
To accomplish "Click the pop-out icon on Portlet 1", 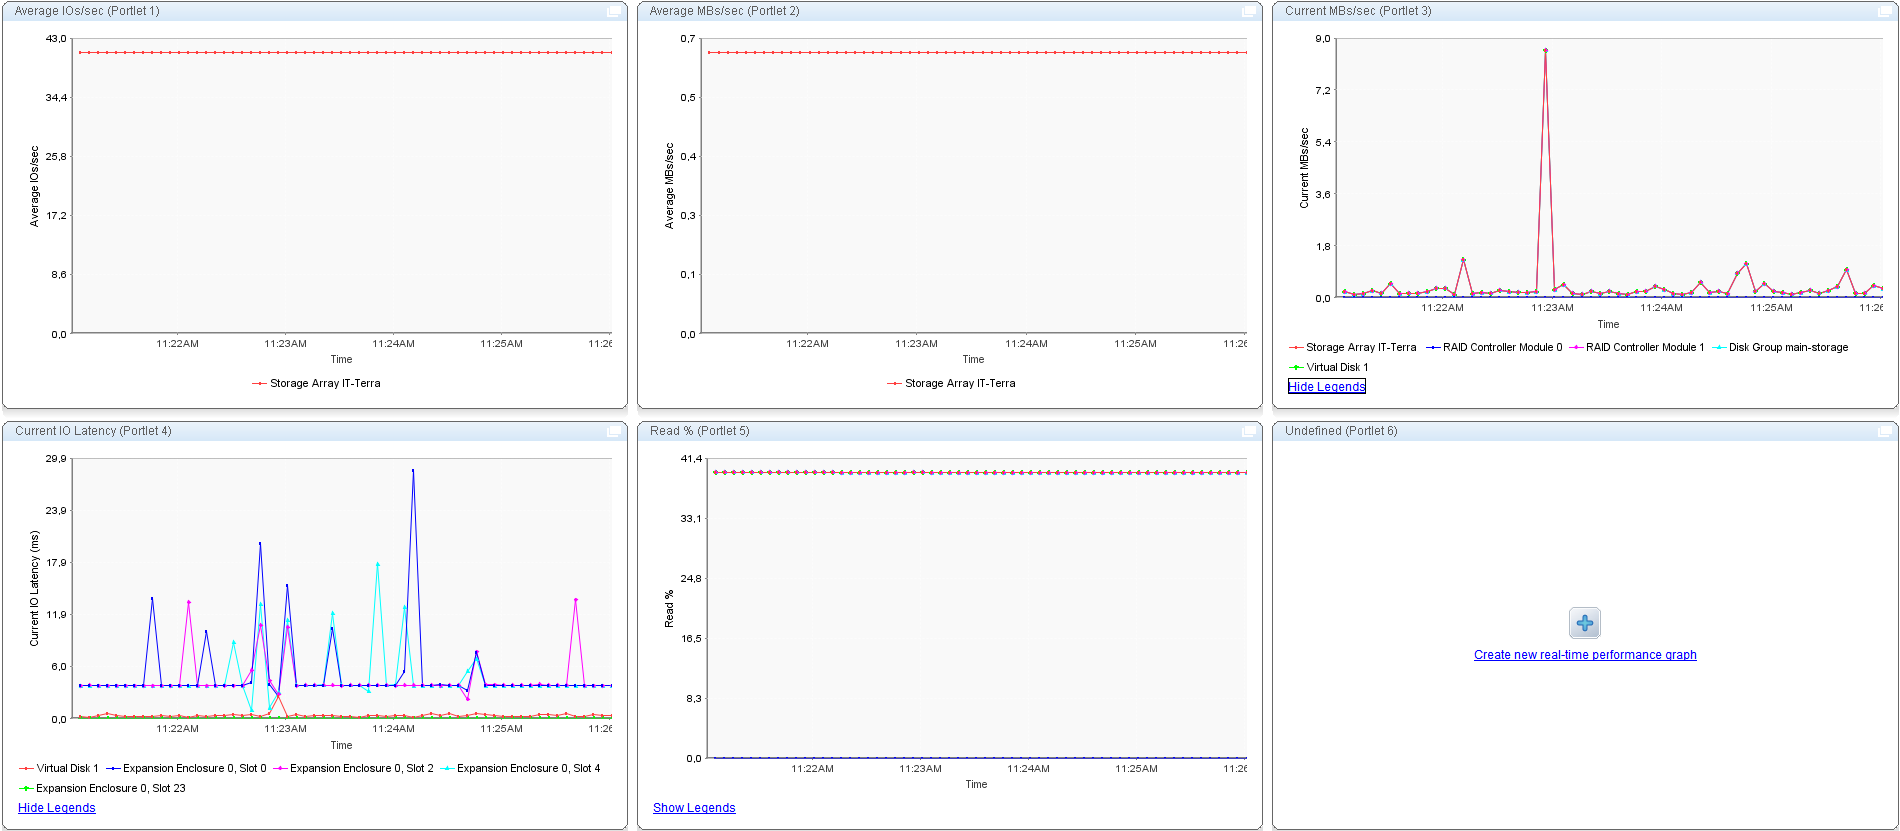I will [x=614, y=12].
